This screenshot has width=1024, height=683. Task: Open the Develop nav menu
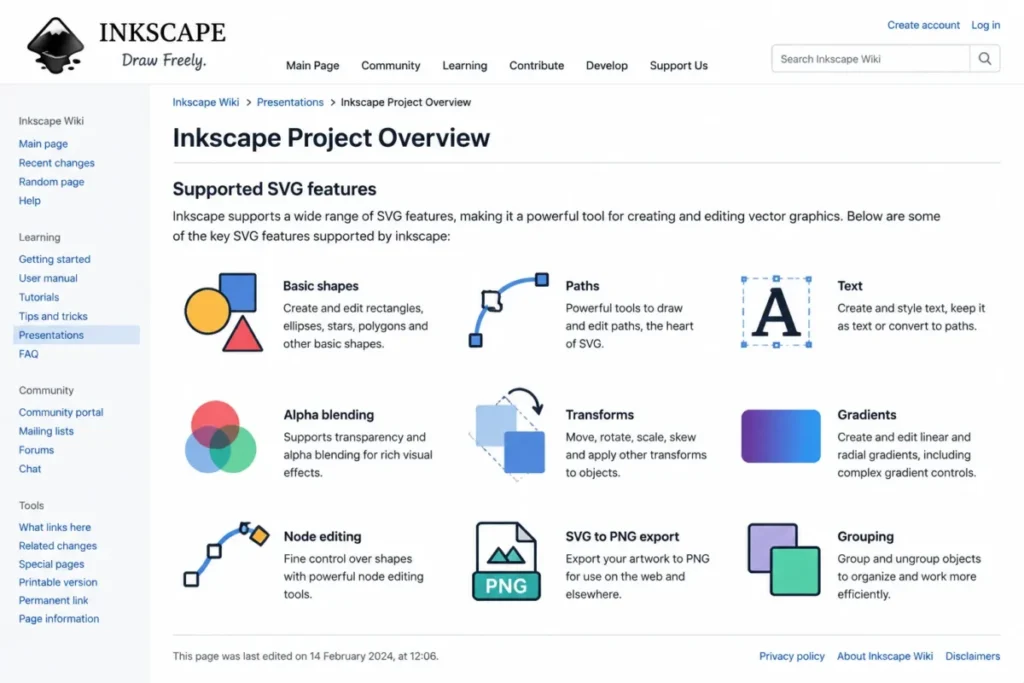click(x=607, y=65)
